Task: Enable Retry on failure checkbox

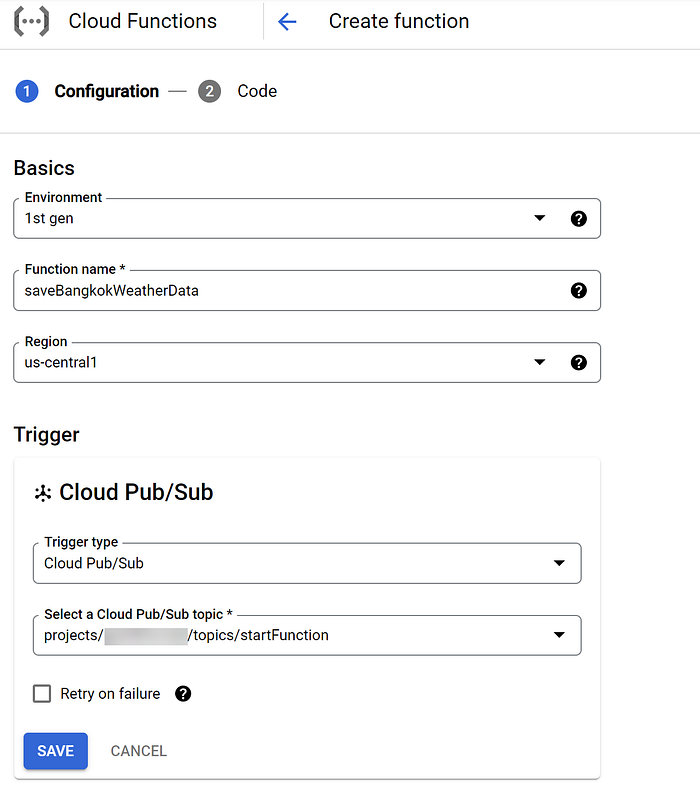Action: point(42,694)
